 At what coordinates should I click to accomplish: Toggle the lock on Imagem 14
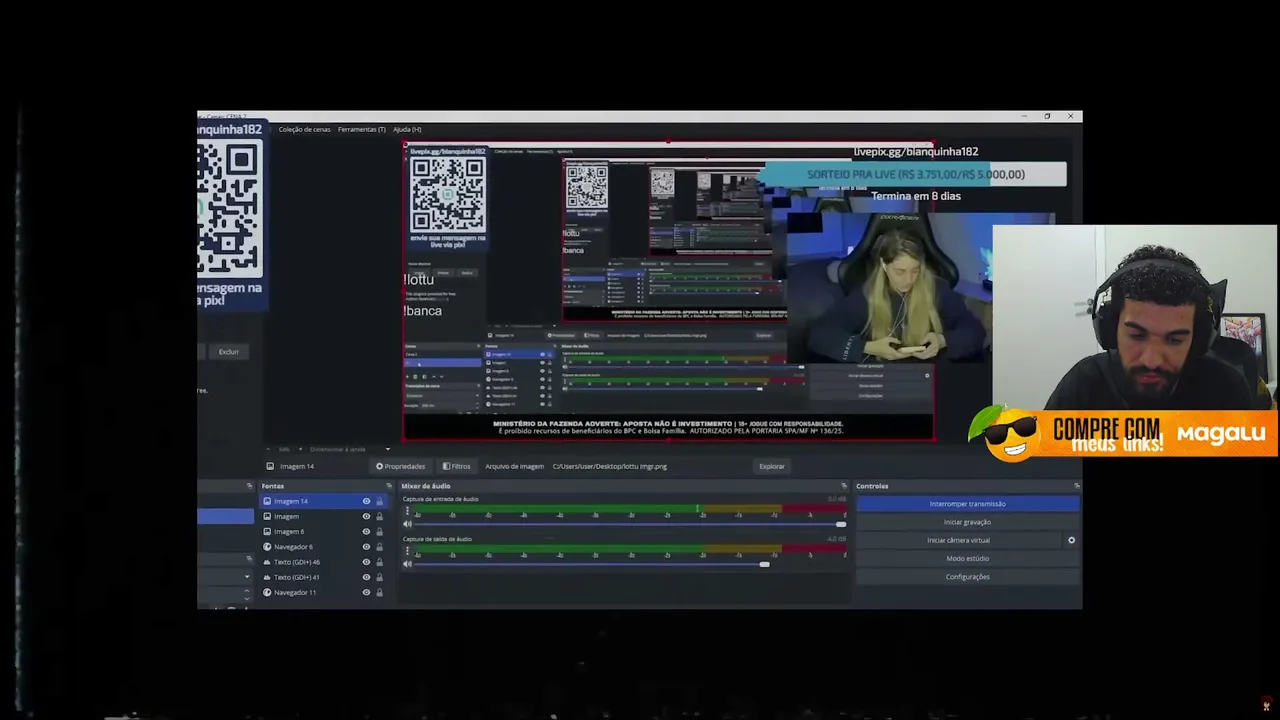point(379,501)
